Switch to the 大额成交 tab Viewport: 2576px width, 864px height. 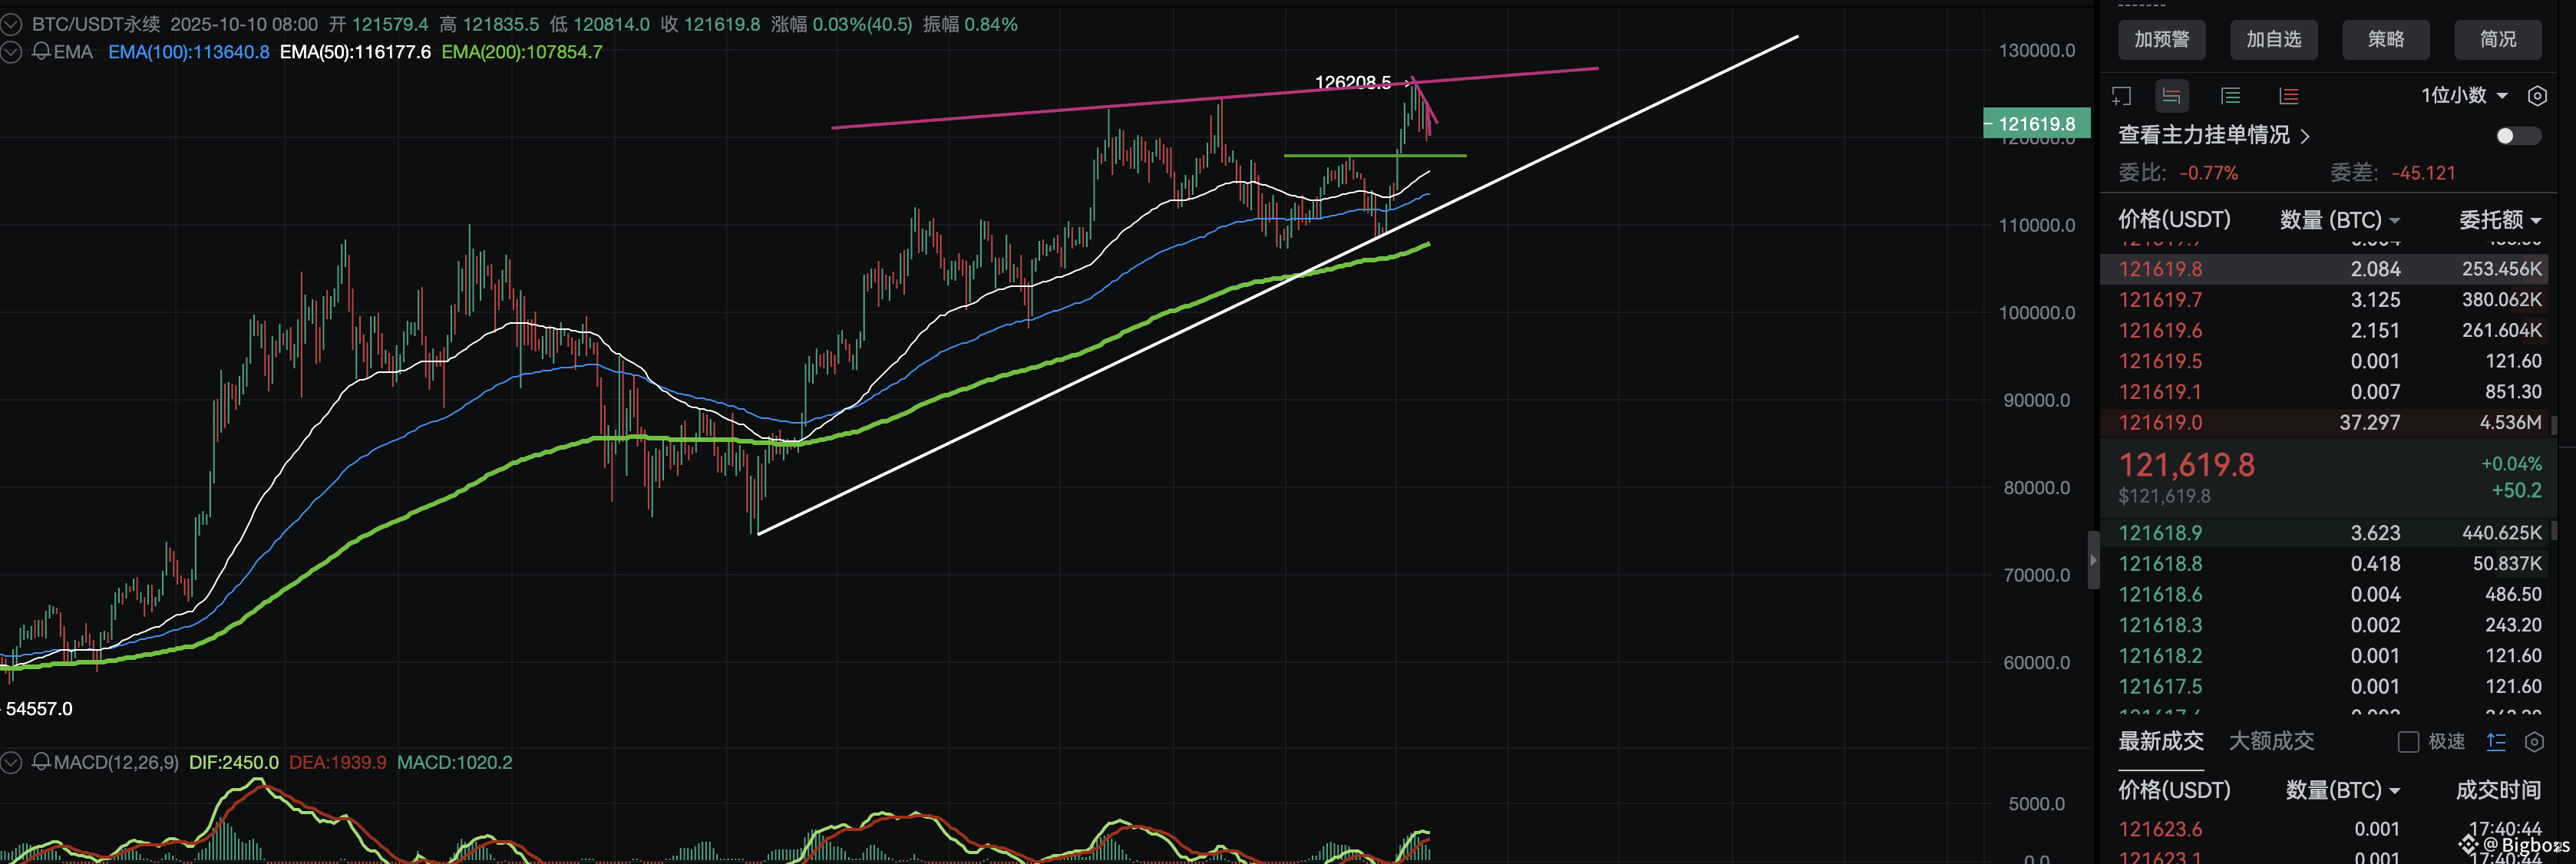click(x=2271, y=741)
